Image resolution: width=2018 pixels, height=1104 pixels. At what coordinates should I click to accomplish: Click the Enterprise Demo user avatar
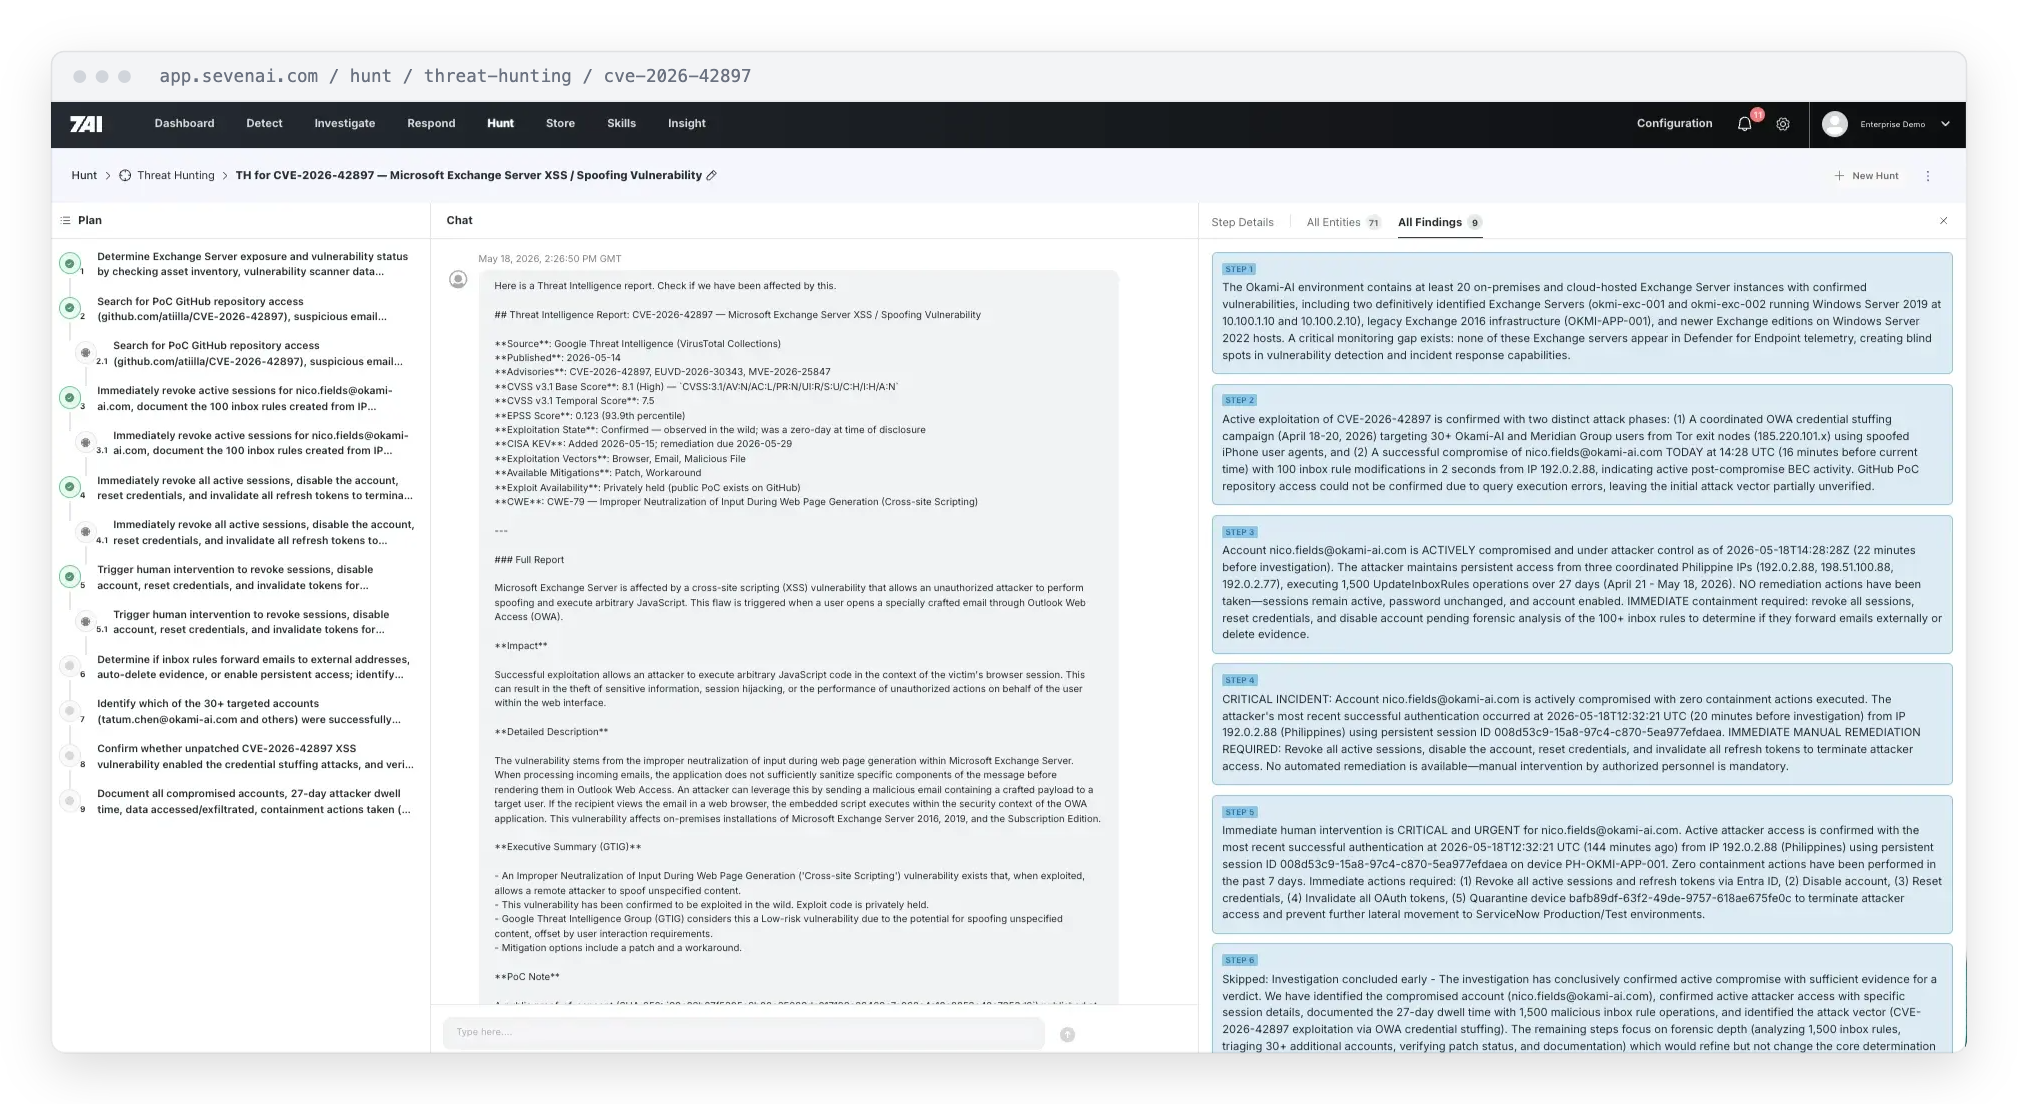[x=1834, y=124]
